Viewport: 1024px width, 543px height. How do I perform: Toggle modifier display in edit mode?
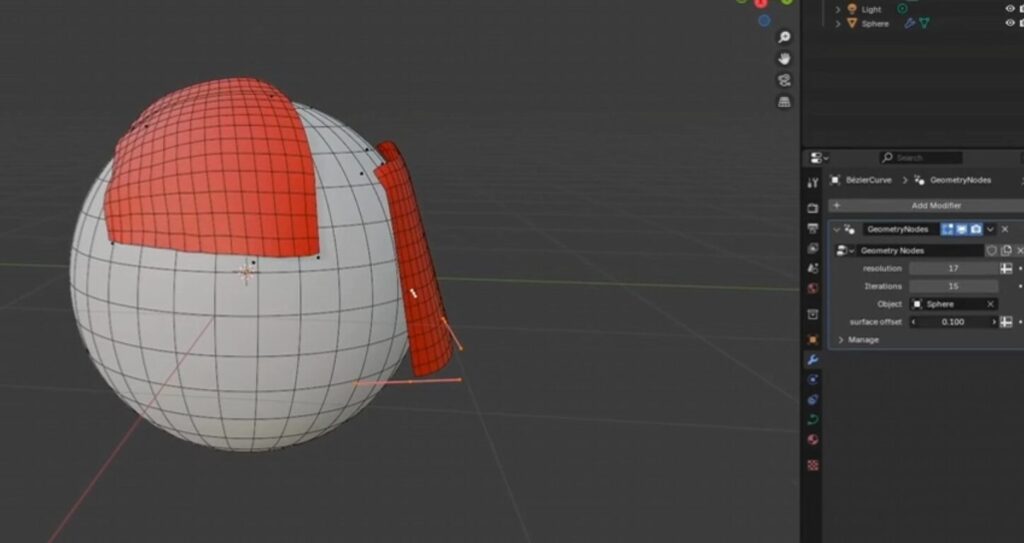tap(948, 229)
